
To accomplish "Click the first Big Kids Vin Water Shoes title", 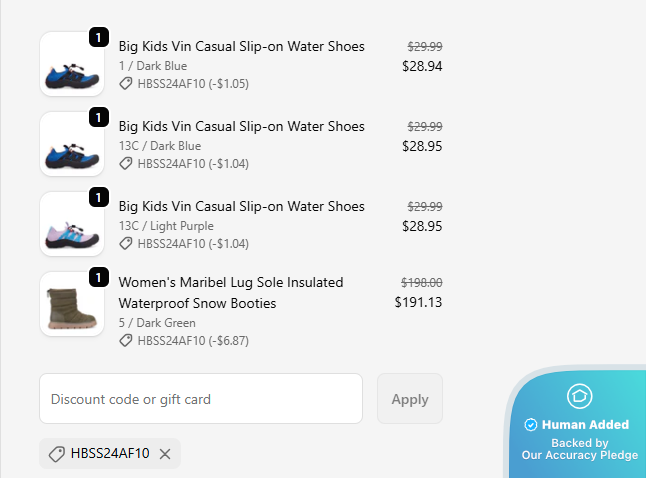I will click(241, 46).
